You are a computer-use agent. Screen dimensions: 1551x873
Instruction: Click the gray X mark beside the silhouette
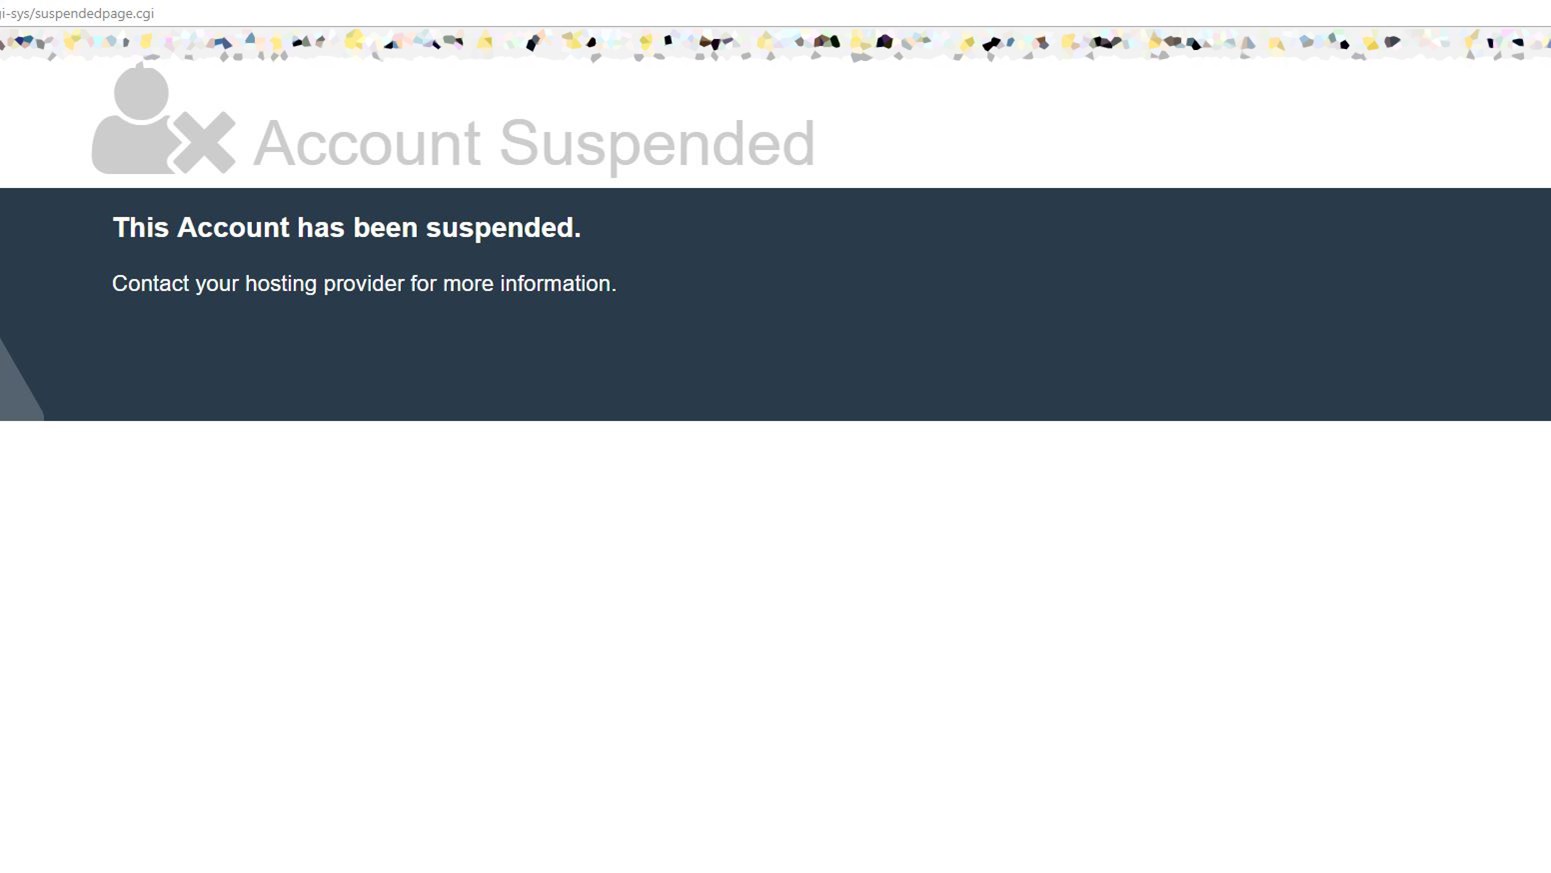tap(204, 142)
